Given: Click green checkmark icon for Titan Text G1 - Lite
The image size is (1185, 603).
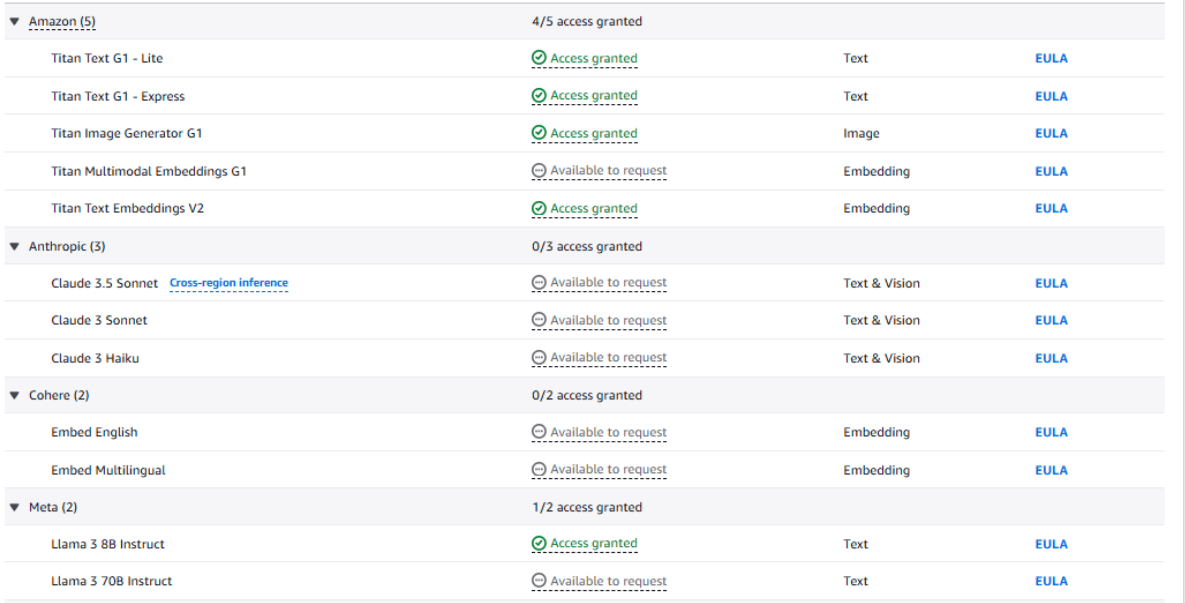Looking at the screenshot, I should pos(539,58).
